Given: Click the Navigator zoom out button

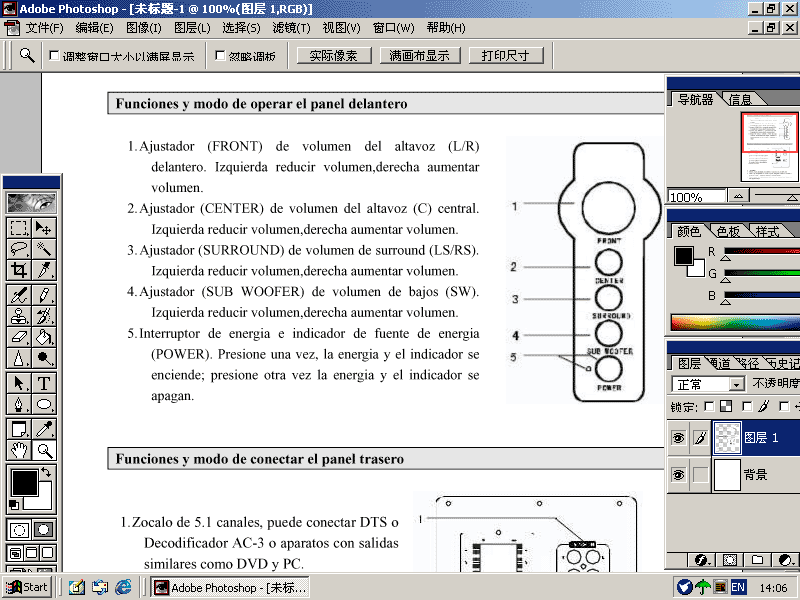Looking at the screenshot, I should click(738, 196).
